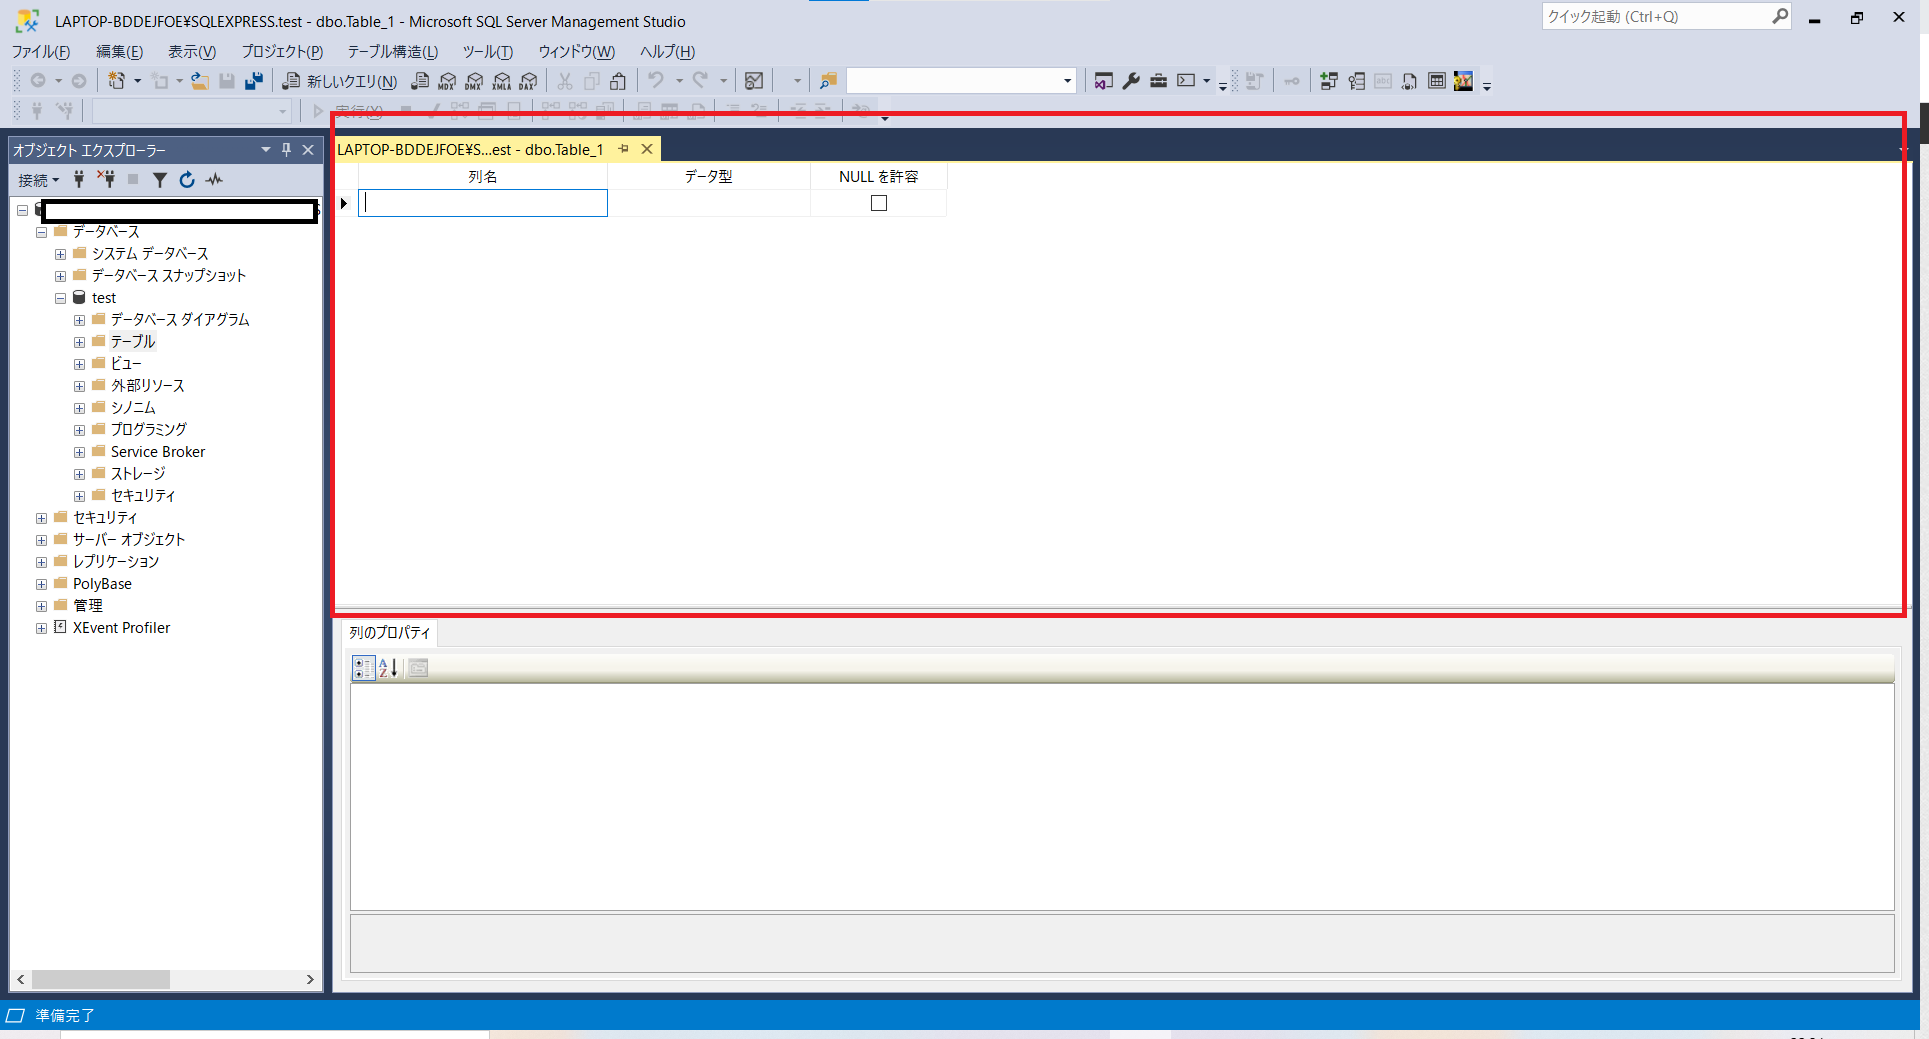Screen dimensions: 1929x1039
Task: Expand the テーブル folder
Action: 79,342
